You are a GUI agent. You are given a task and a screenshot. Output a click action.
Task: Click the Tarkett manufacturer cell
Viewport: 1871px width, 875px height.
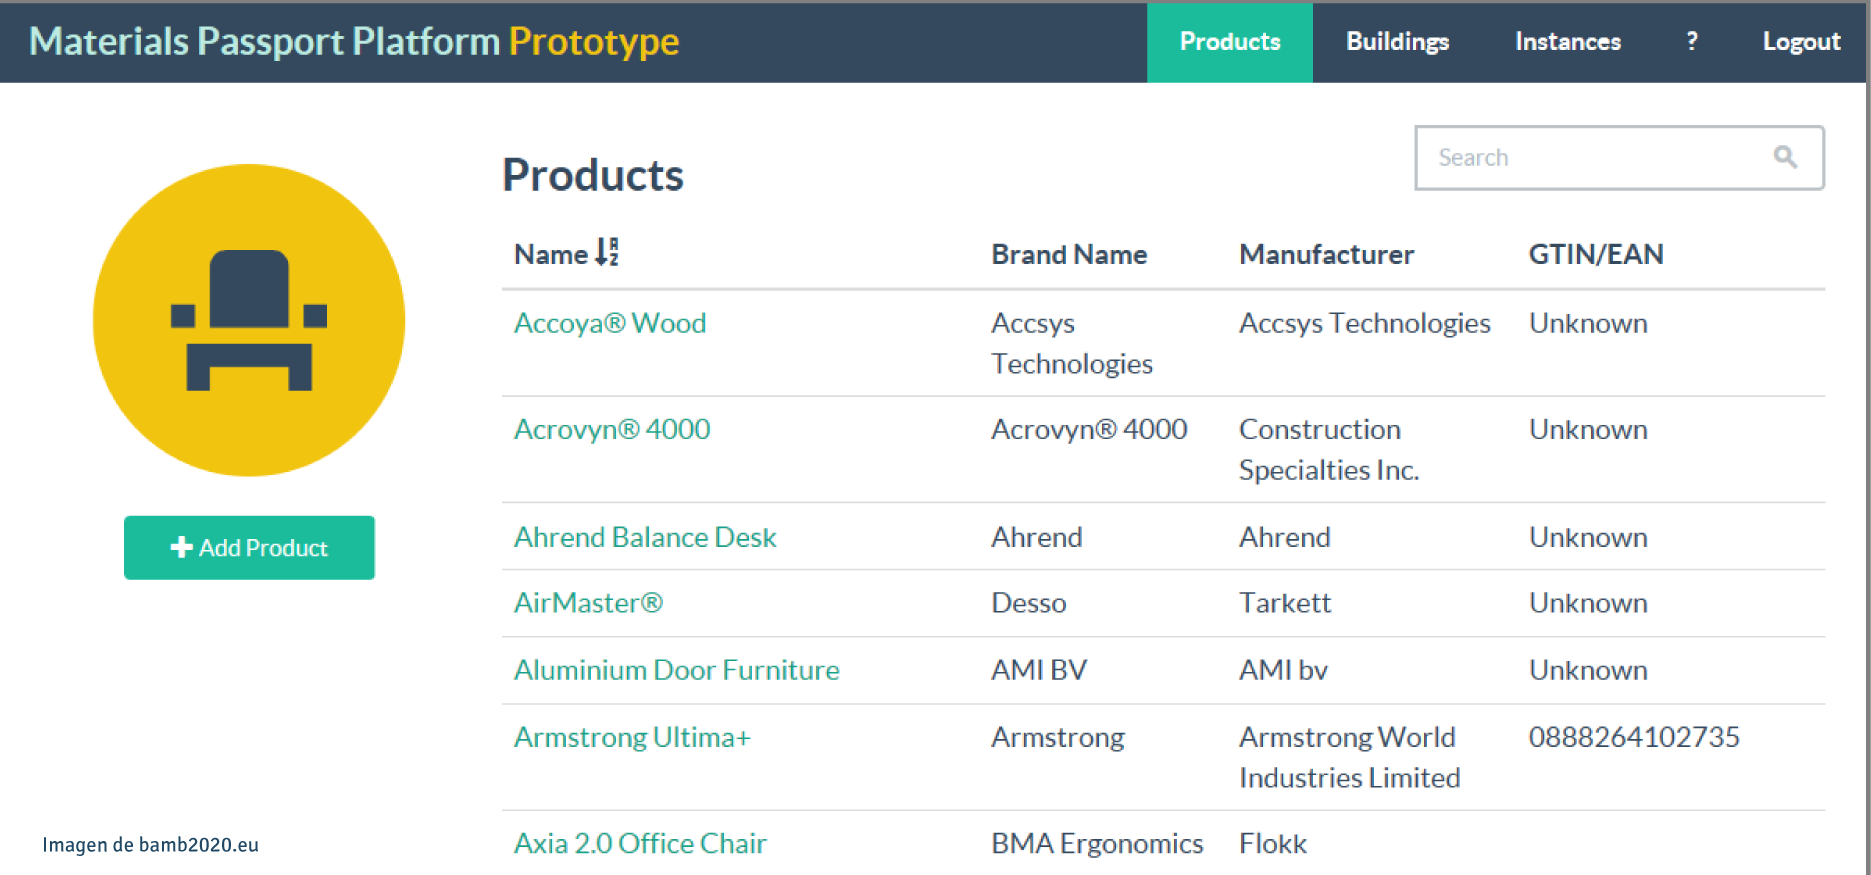pyautogui.click(x=1285, y=603)
